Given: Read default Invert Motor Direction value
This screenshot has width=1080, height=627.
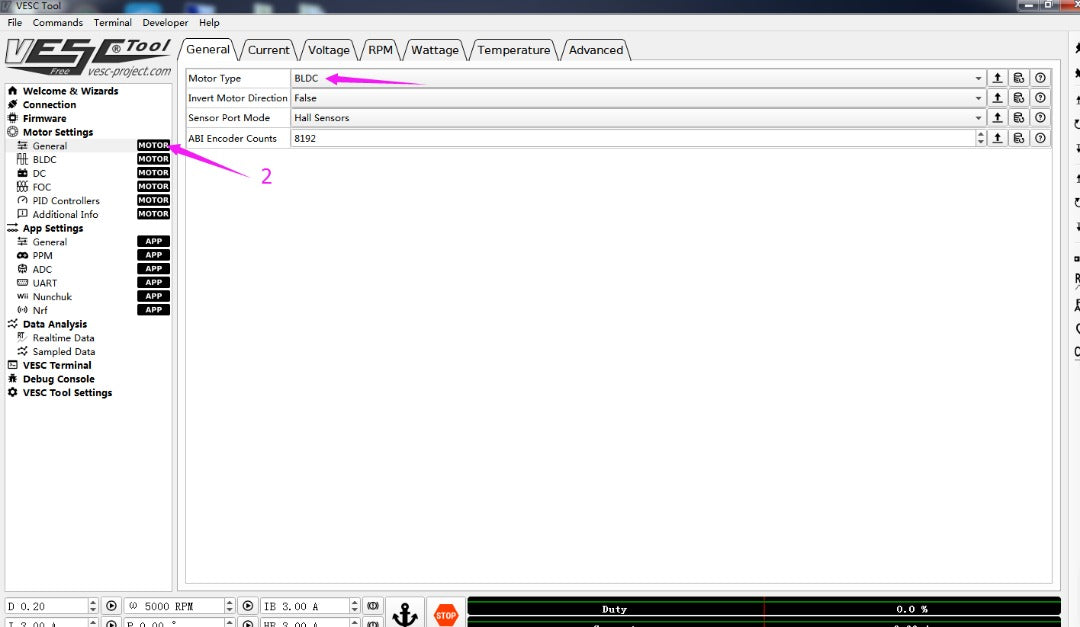Looking at the screenshot, I should pyautogui.click(x=1019, y=98).
